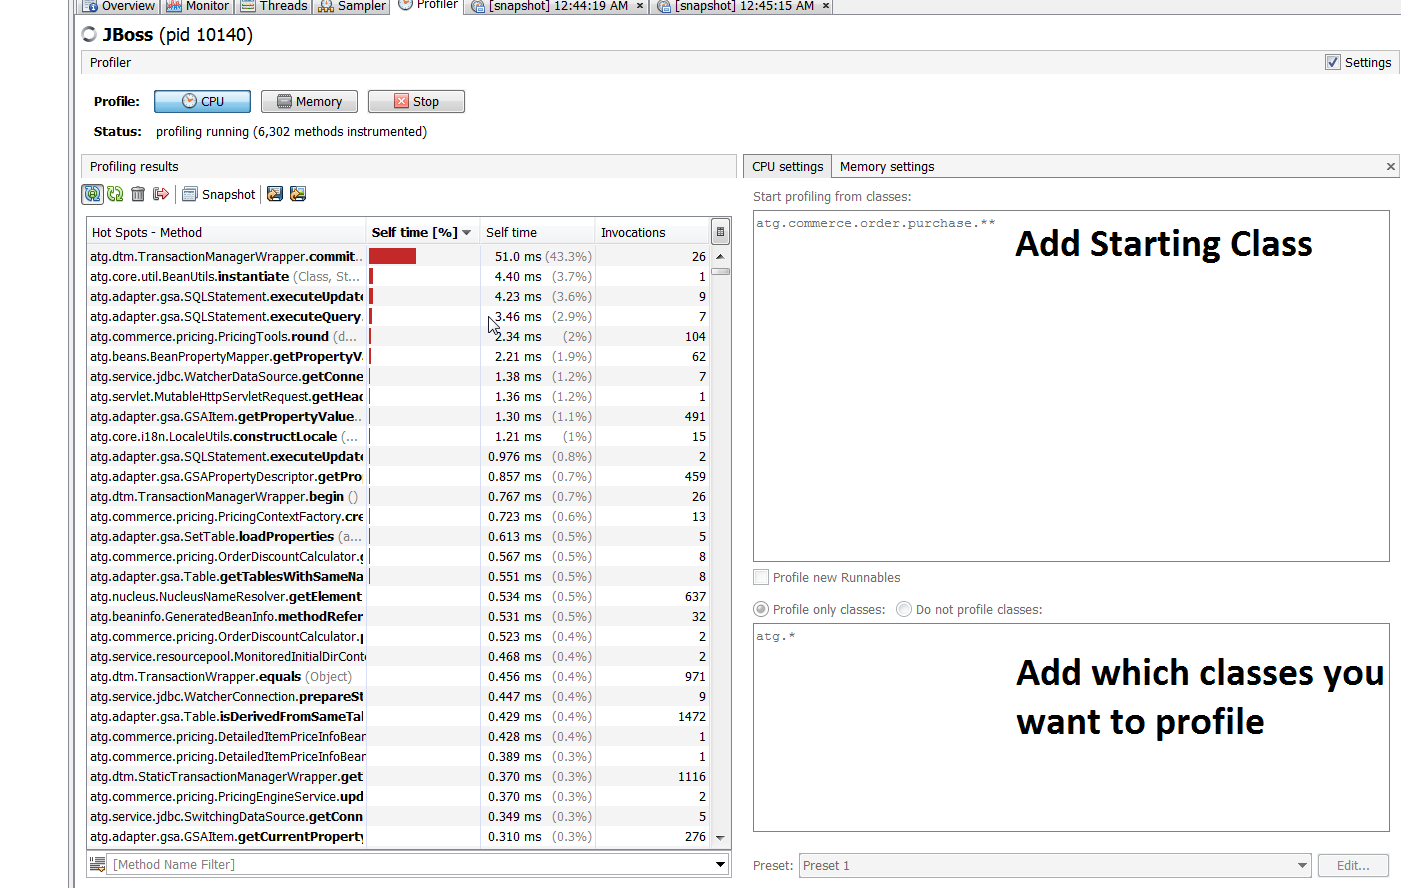Select Profile only classes radio button
This screenshot has height=888, width=1401.
point(761,609)
